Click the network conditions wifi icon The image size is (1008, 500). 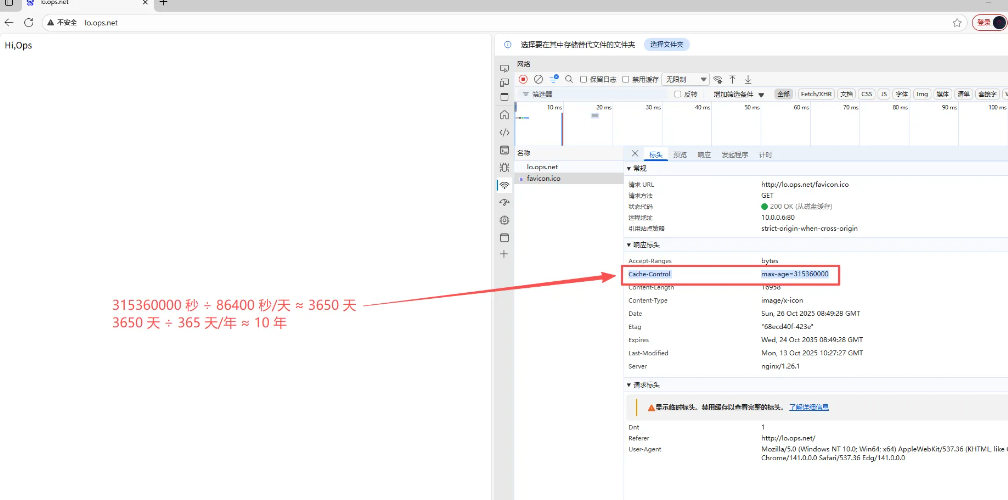718,79
